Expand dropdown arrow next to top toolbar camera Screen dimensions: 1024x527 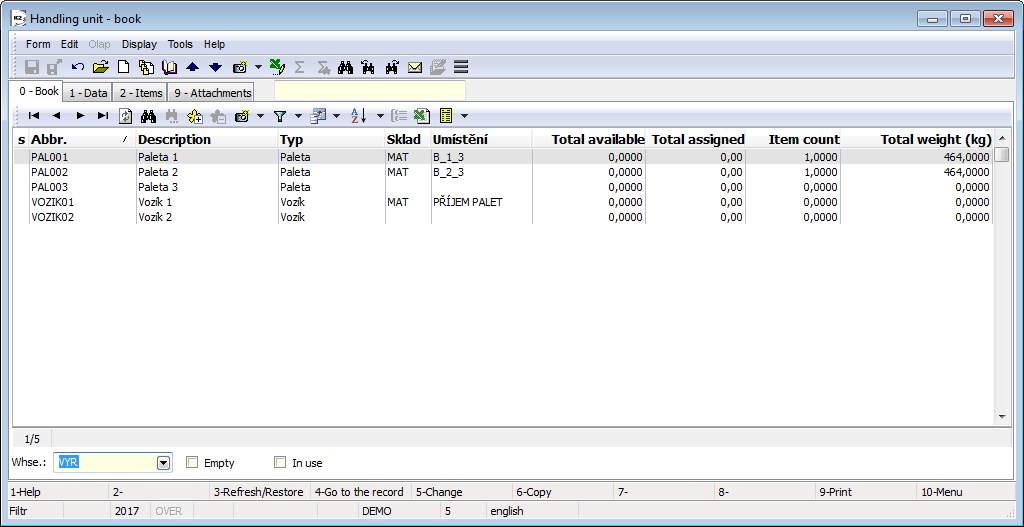pyautogui.click(x=259, y=67)
